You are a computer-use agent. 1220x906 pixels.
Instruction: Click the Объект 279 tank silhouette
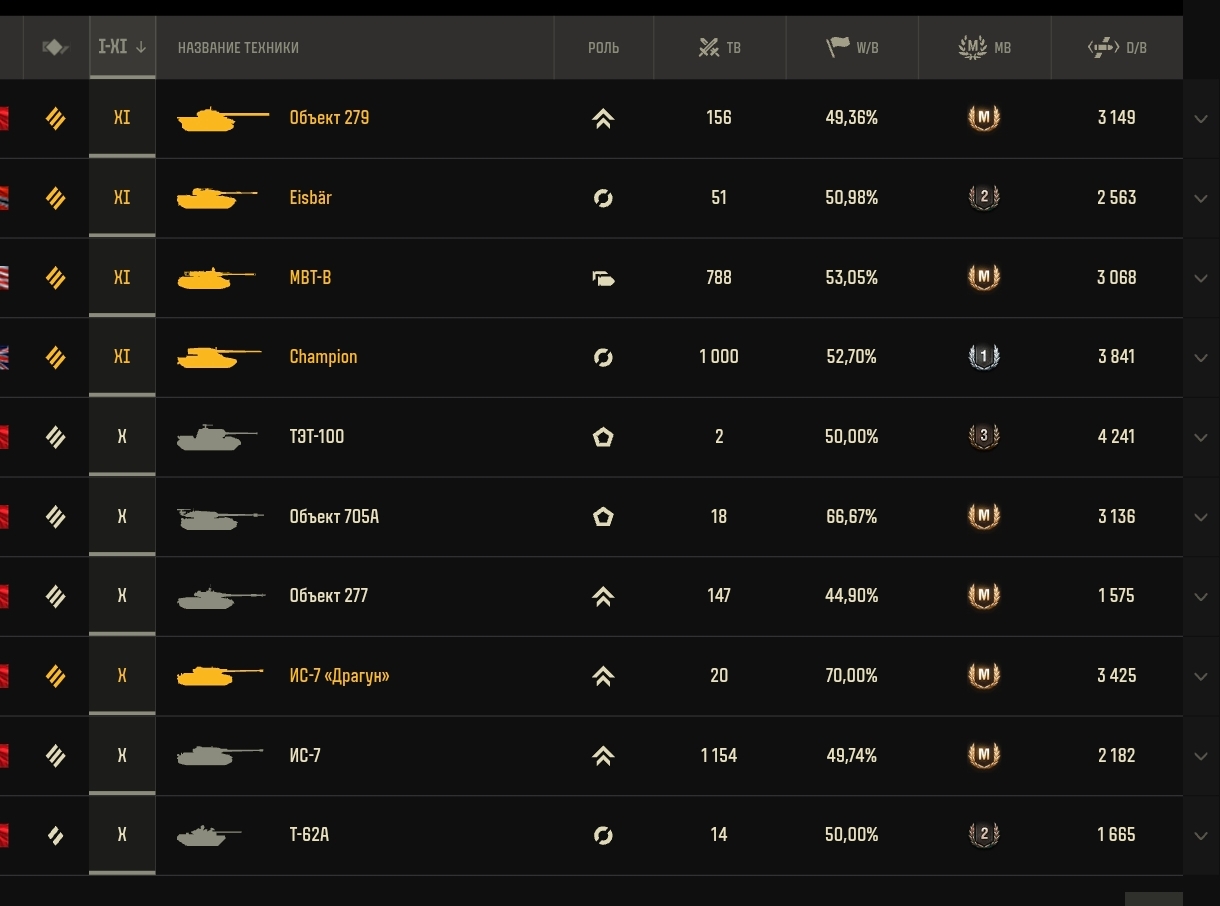pos(222,119)
